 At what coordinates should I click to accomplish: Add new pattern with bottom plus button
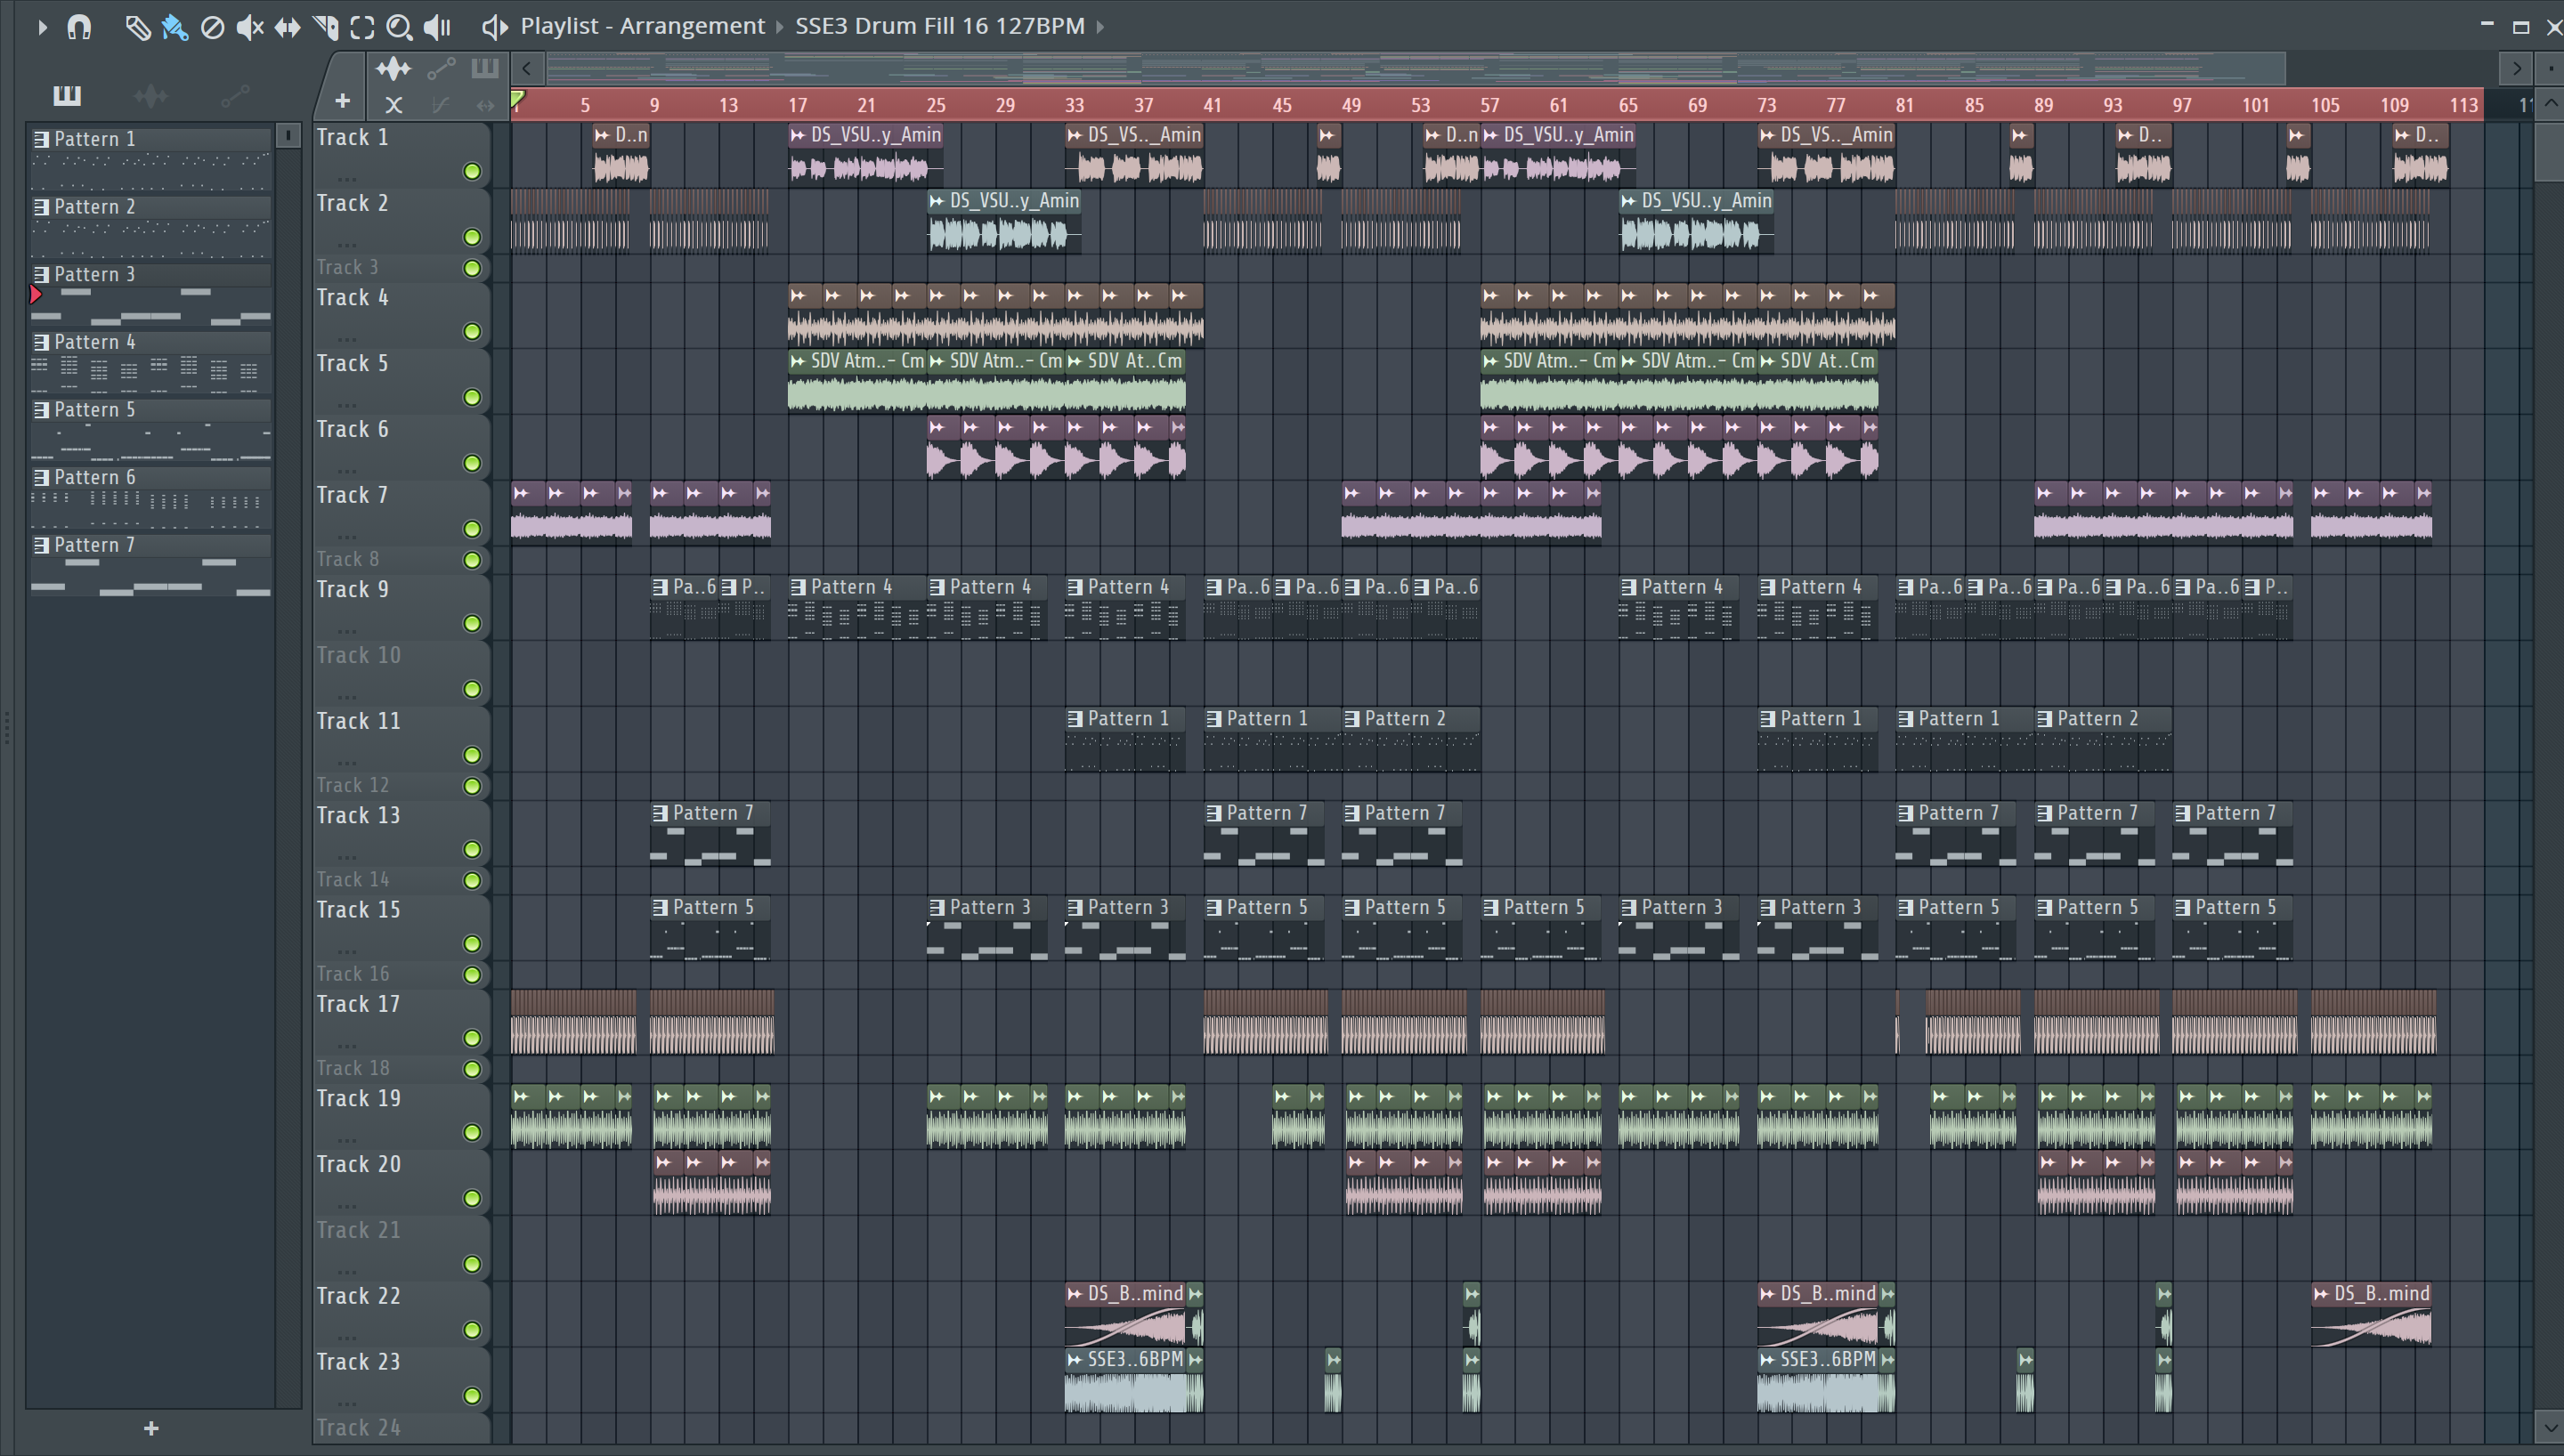pyautogui.click(x=151, y=1428)
